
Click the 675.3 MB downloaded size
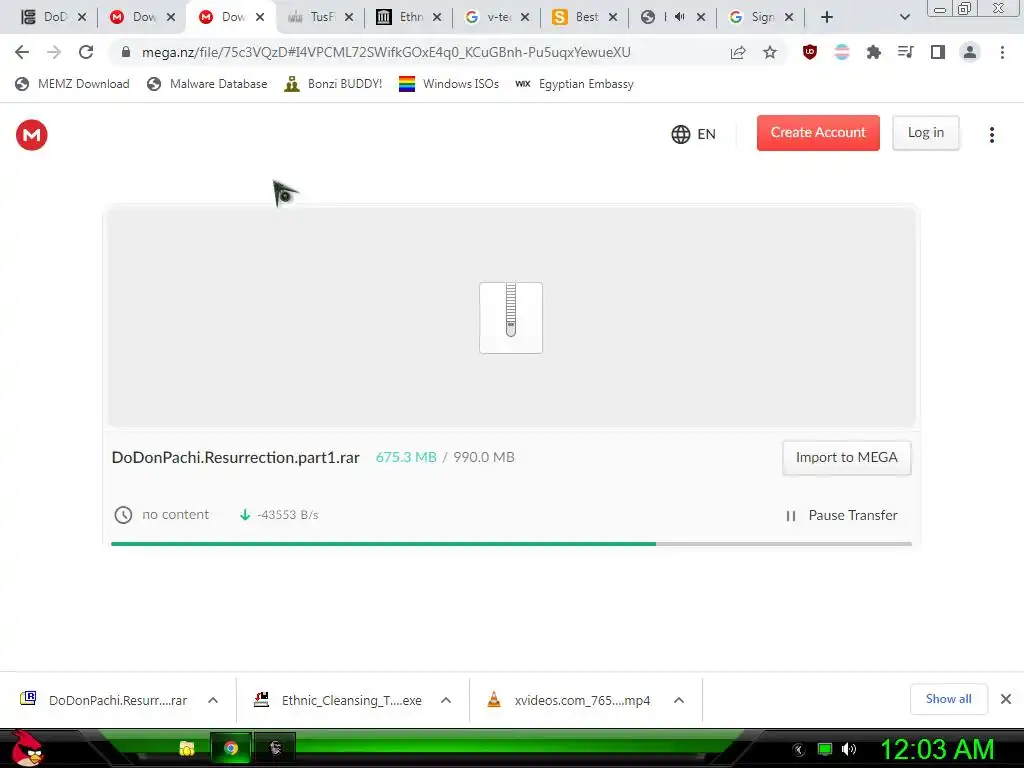pyautogui.click(x=406, y=457)
